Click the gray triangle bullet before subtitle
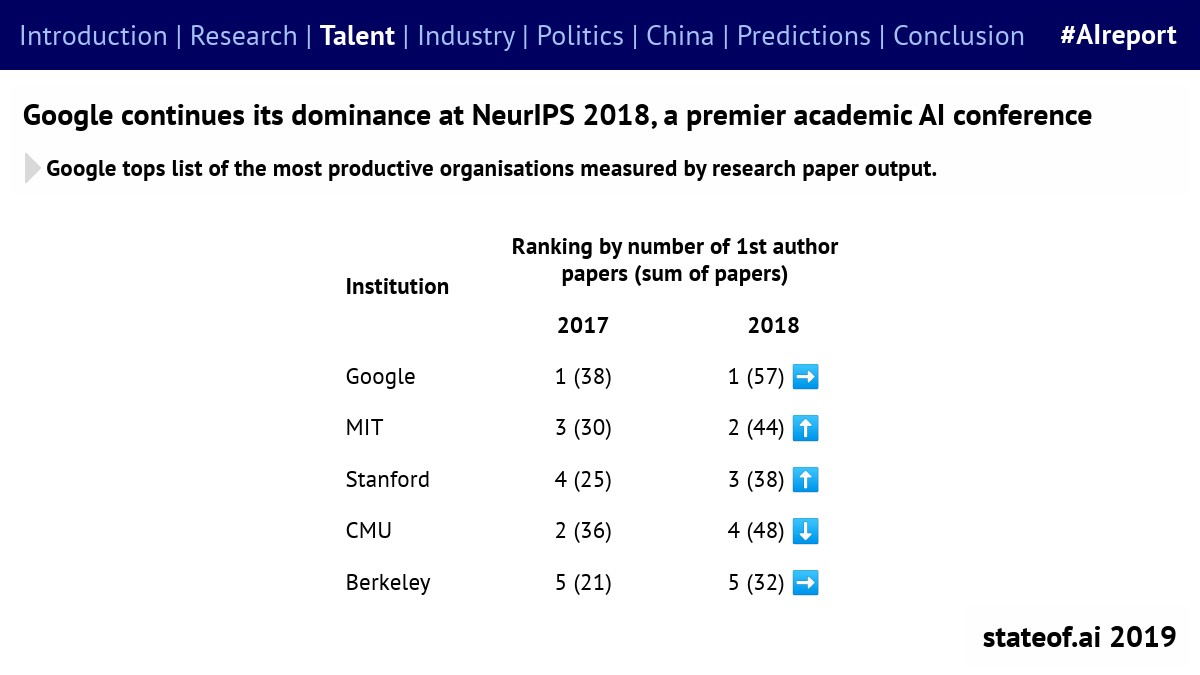 (x=33, y=169)
